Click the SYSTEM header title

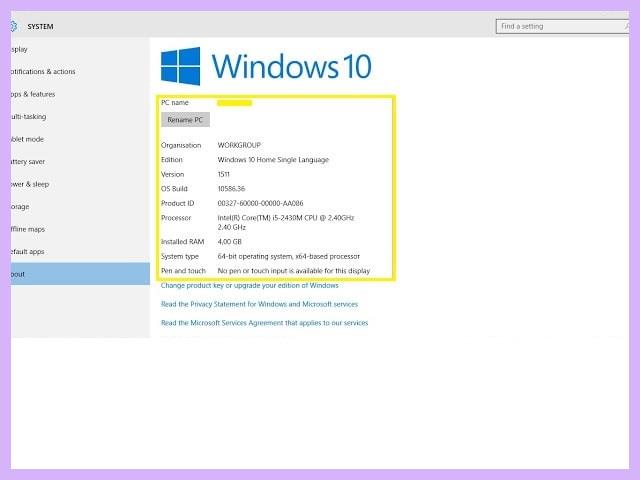point(40,27)
